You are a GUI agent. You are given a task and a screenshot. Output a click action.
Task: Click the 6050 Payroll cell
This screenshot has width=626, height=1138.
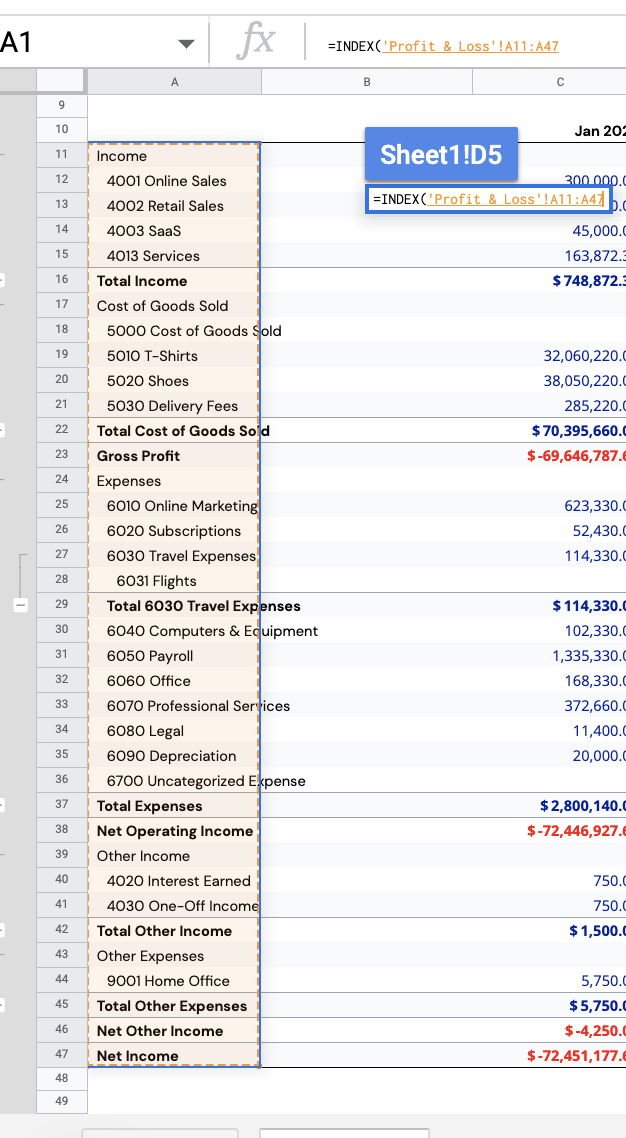pos(174,655)
